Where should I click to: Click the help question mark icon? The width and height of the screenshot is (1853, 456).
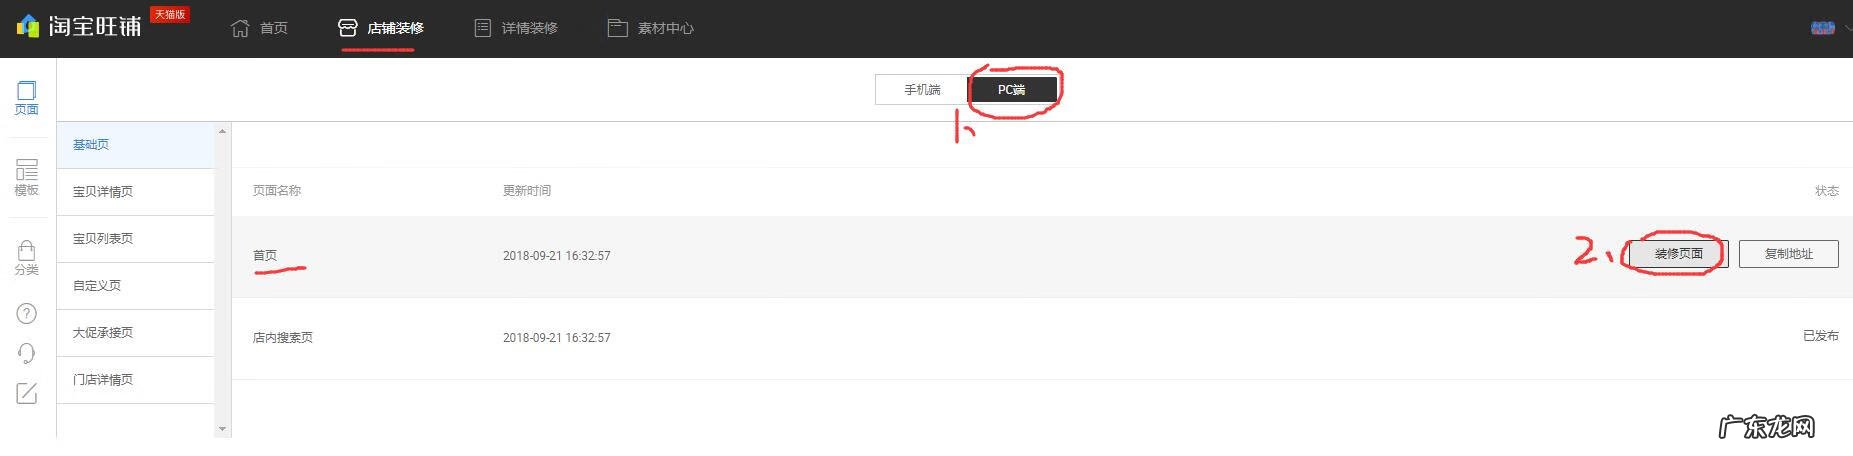coord(27,314)
